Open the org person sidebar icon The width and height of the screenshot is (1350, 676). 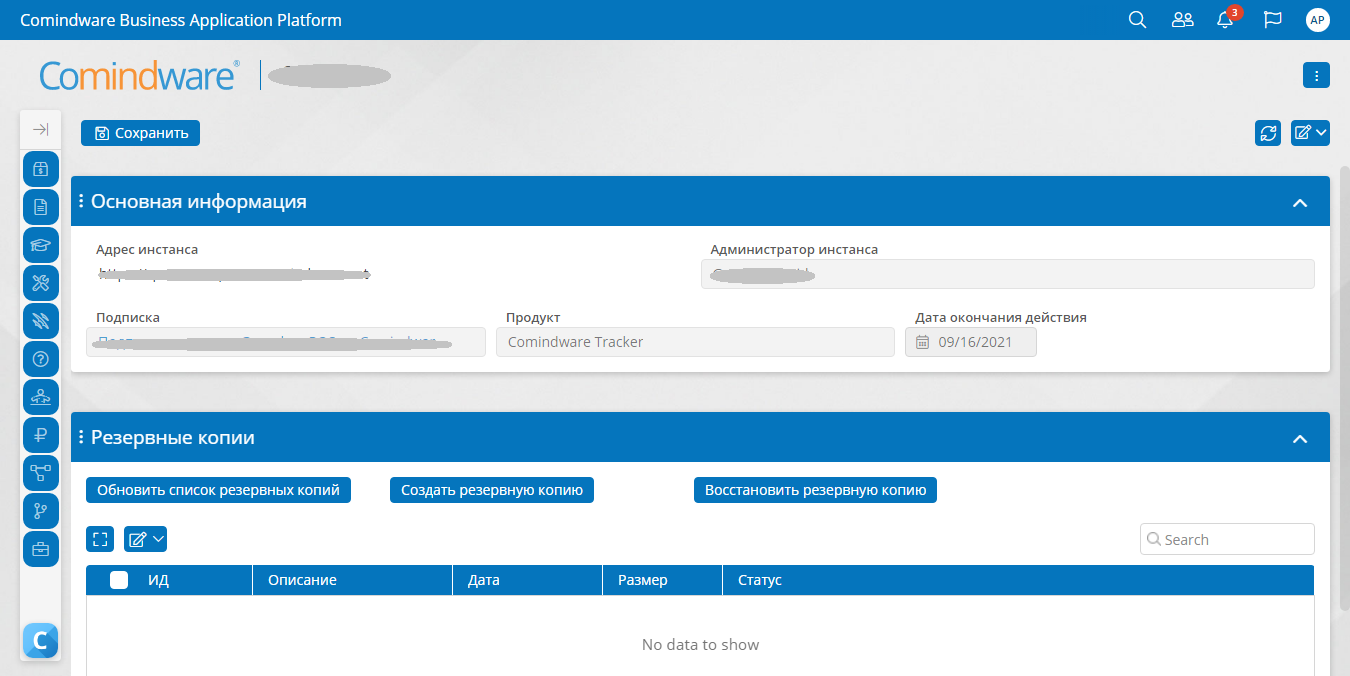[41, 397]
